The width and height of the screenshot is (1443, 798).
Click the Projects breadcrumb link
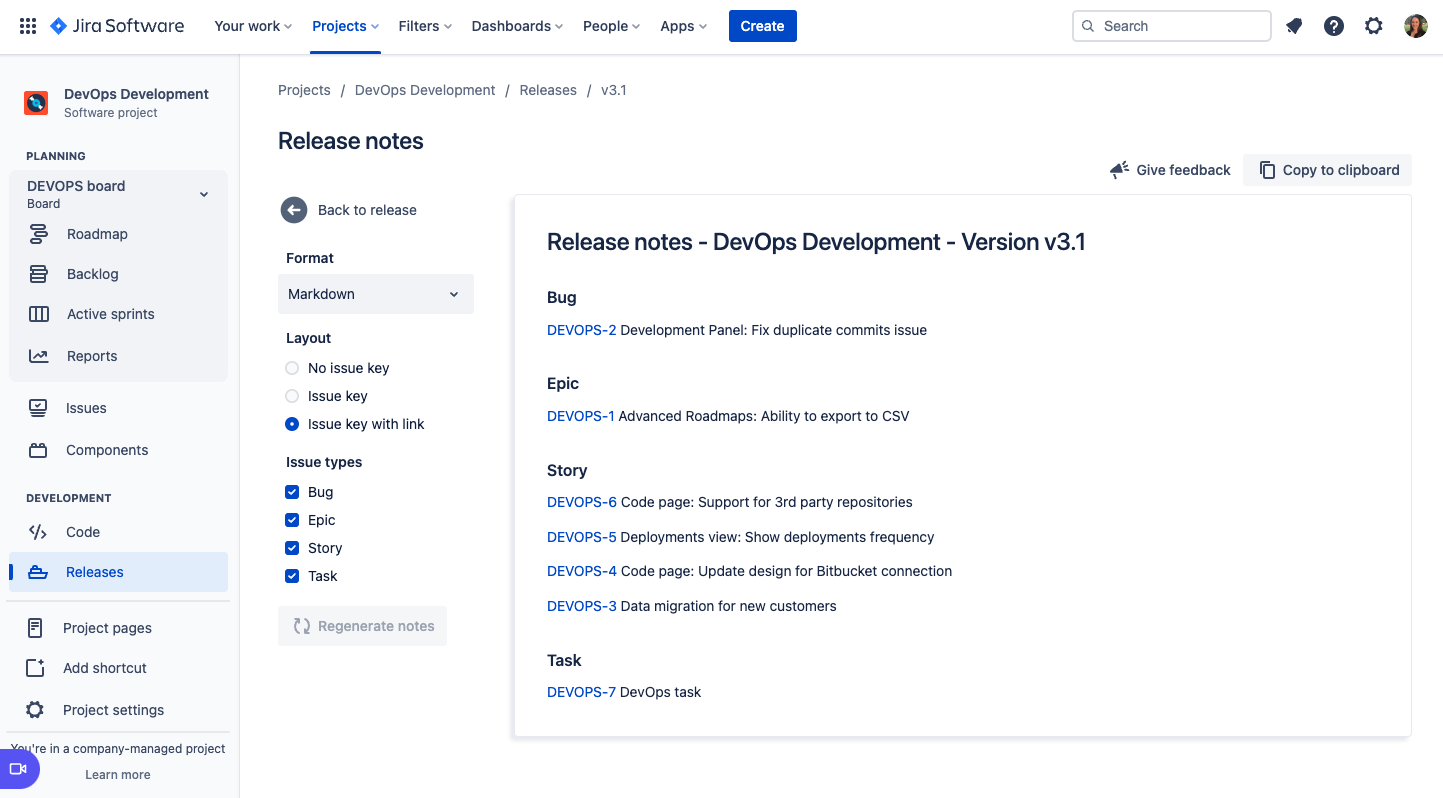pos(304,90)
